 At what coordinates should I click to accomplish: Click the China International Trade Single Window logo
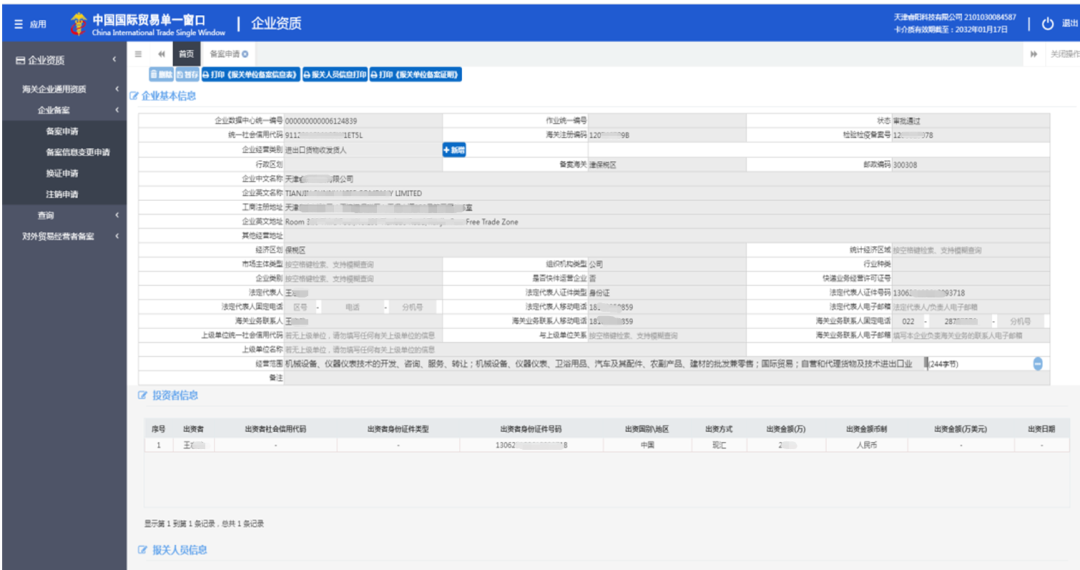[147, 24]
